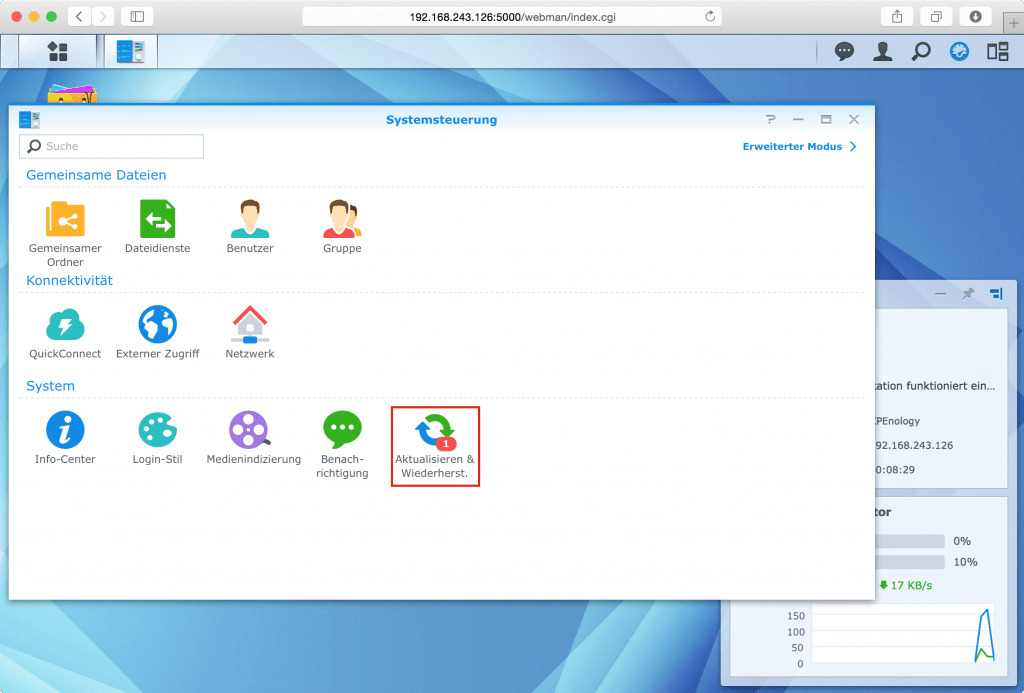Open the notifications speech bubble icon
The width and height of the screenshot is (1024, 693).
tap(844, 52)
